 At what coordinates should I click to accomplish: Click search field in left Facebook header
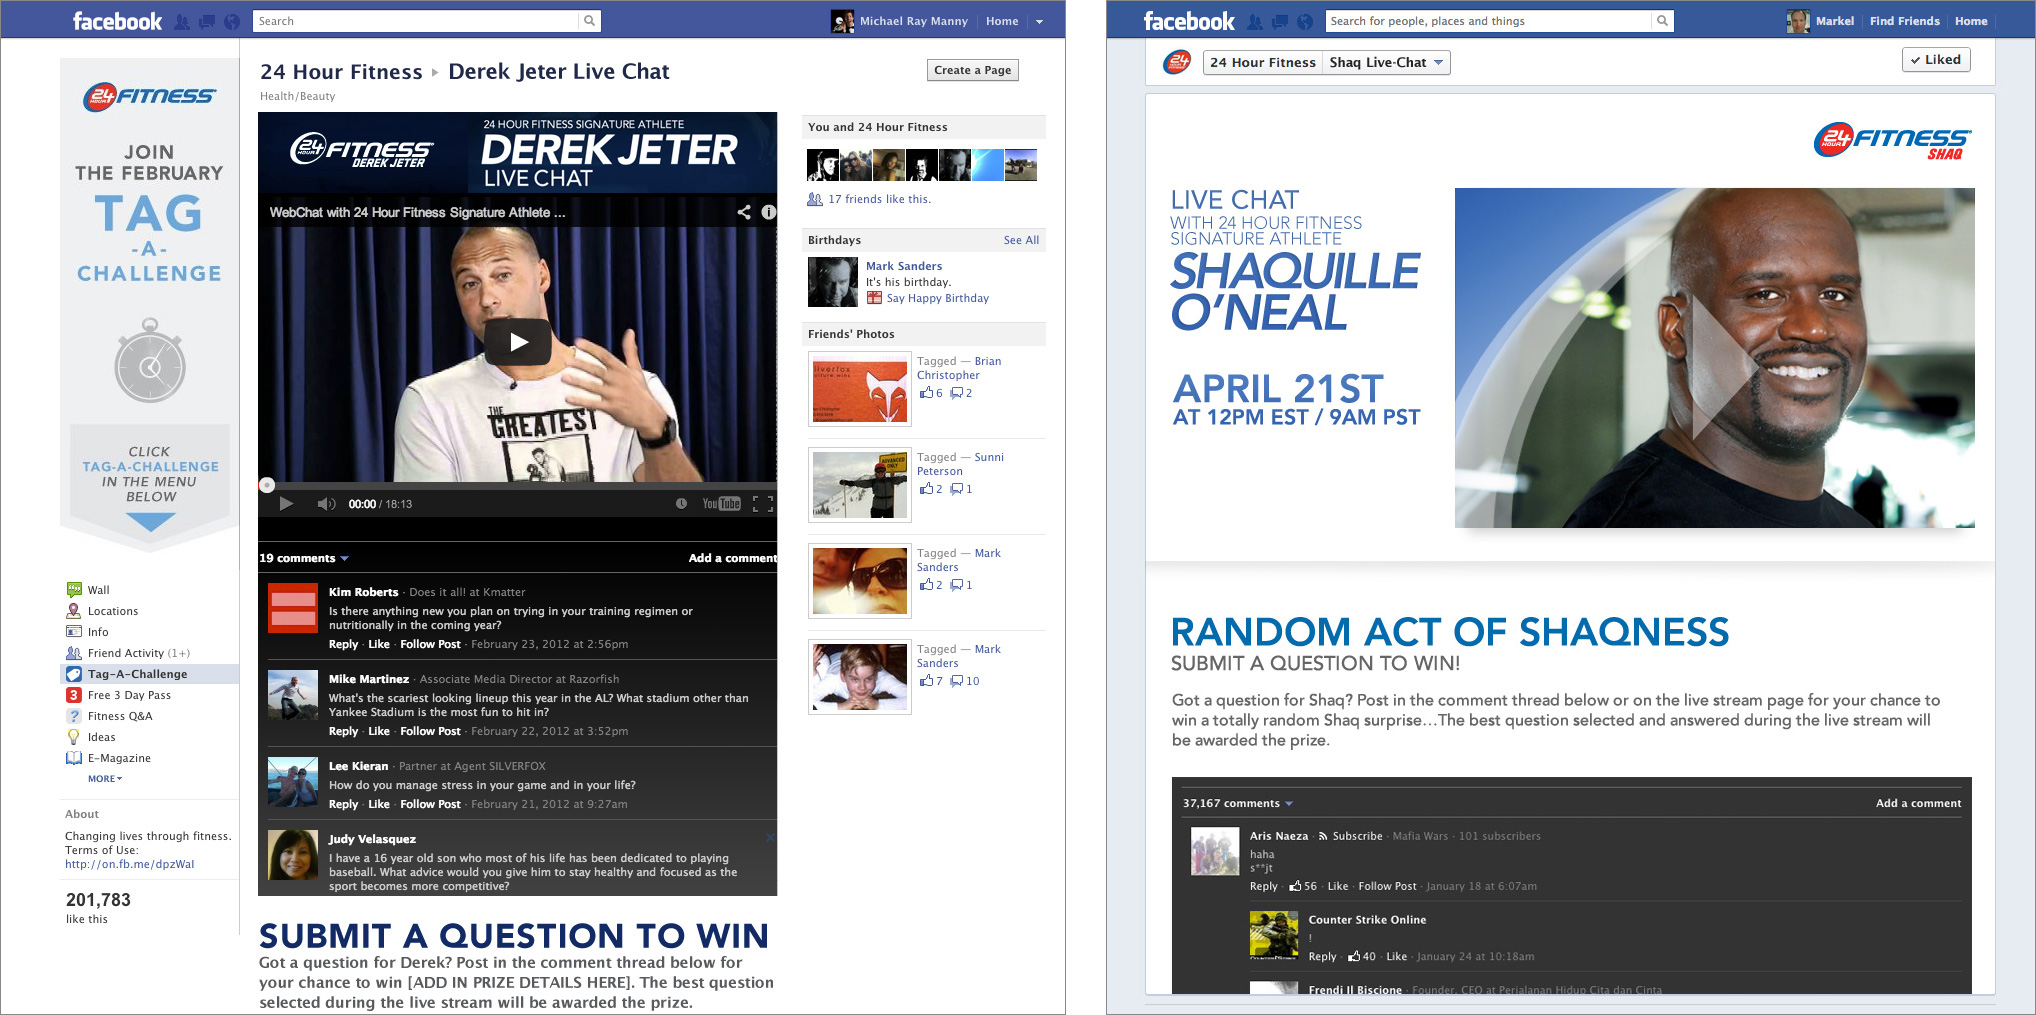click(x=417, y=21)
